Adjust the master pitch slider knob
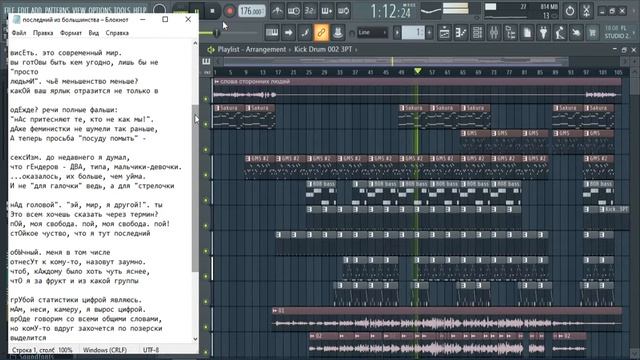640x360 pixels. click(216, 33)
